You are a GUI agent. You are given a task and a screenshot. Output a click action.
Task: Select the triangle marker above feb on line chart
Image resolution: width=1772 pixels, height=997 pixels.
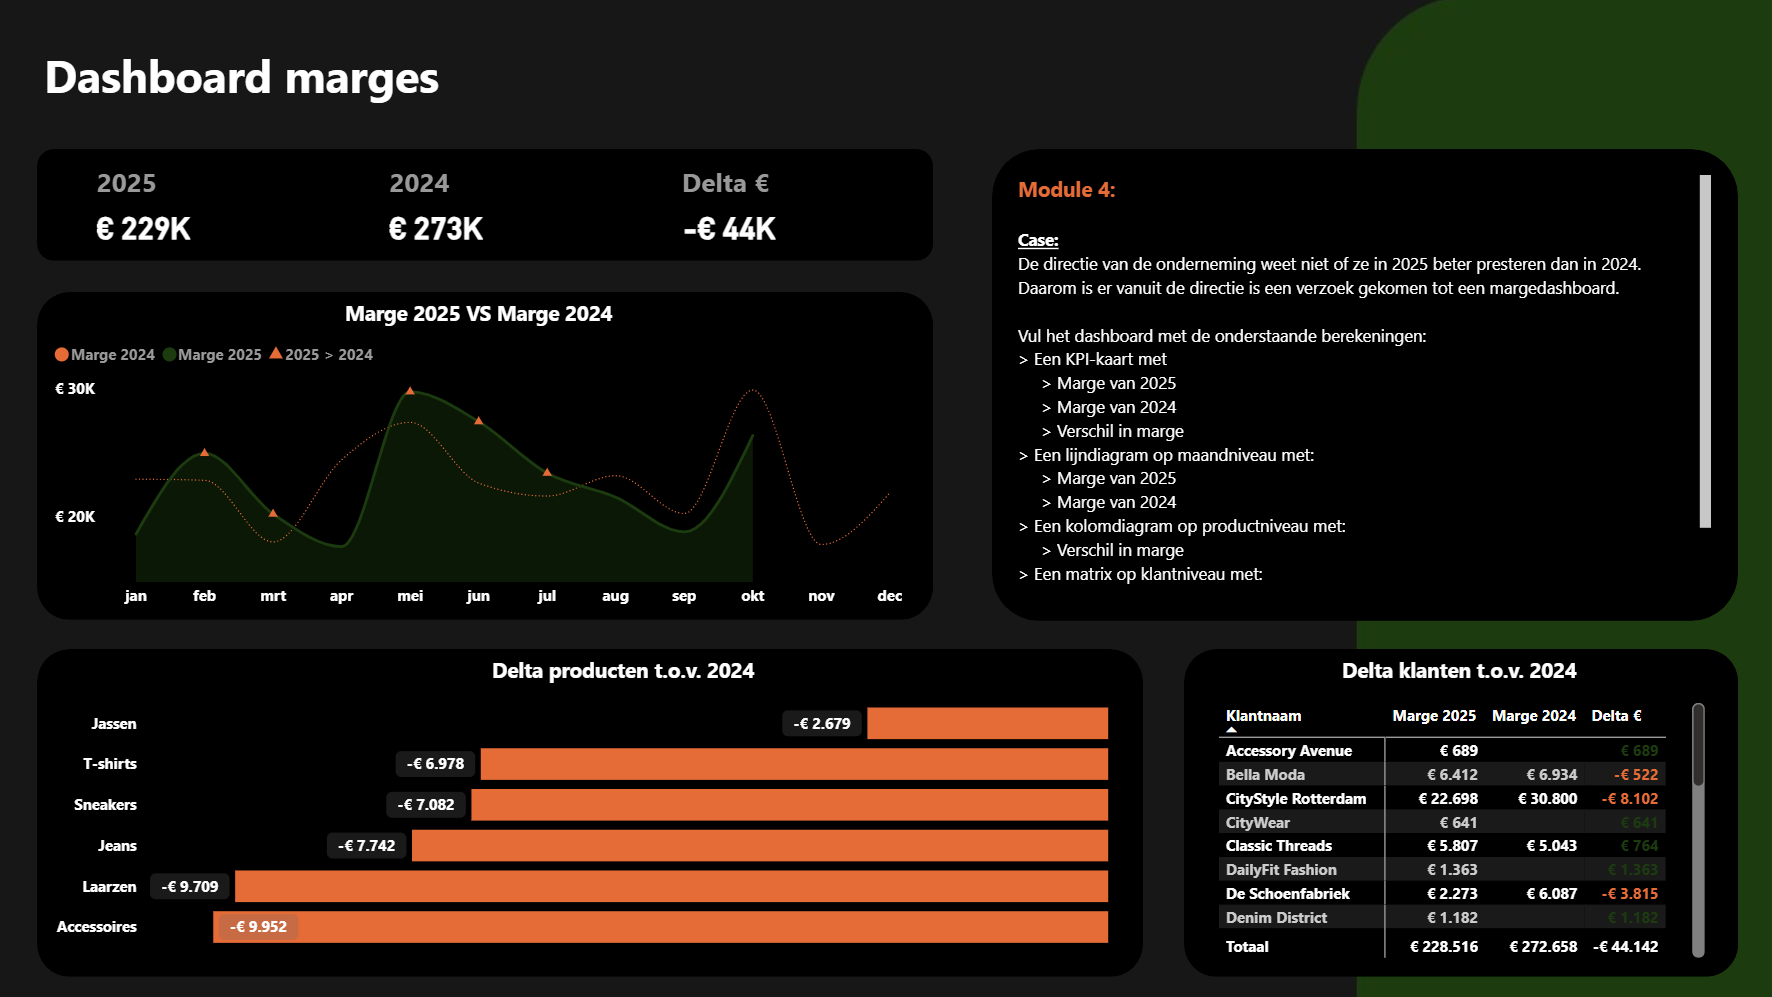(x=204, y=453)
